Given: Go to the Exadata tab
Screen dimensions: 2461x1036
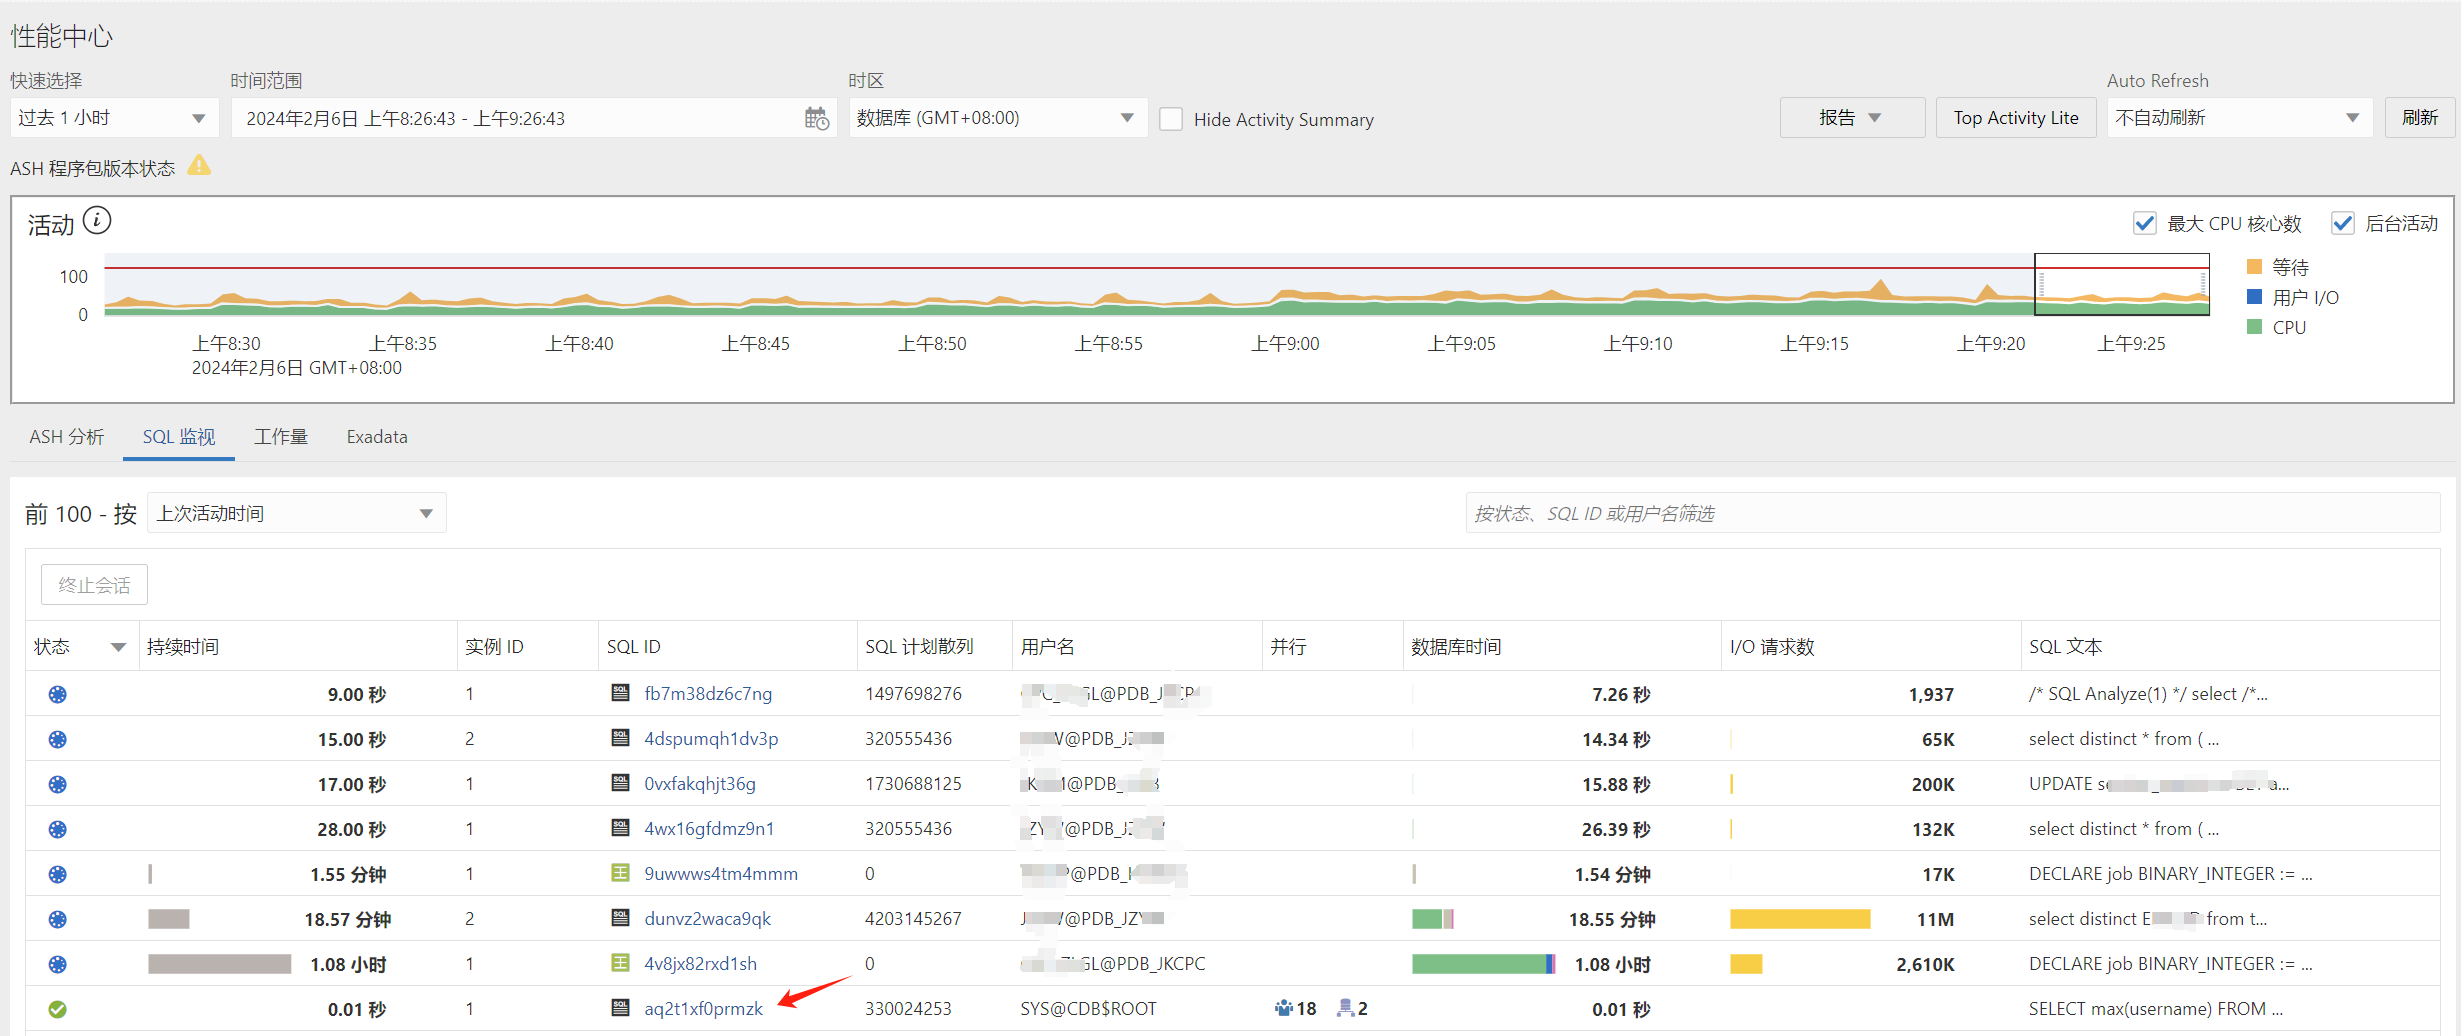Looking at the screenshot, I should tap(377, 437).
